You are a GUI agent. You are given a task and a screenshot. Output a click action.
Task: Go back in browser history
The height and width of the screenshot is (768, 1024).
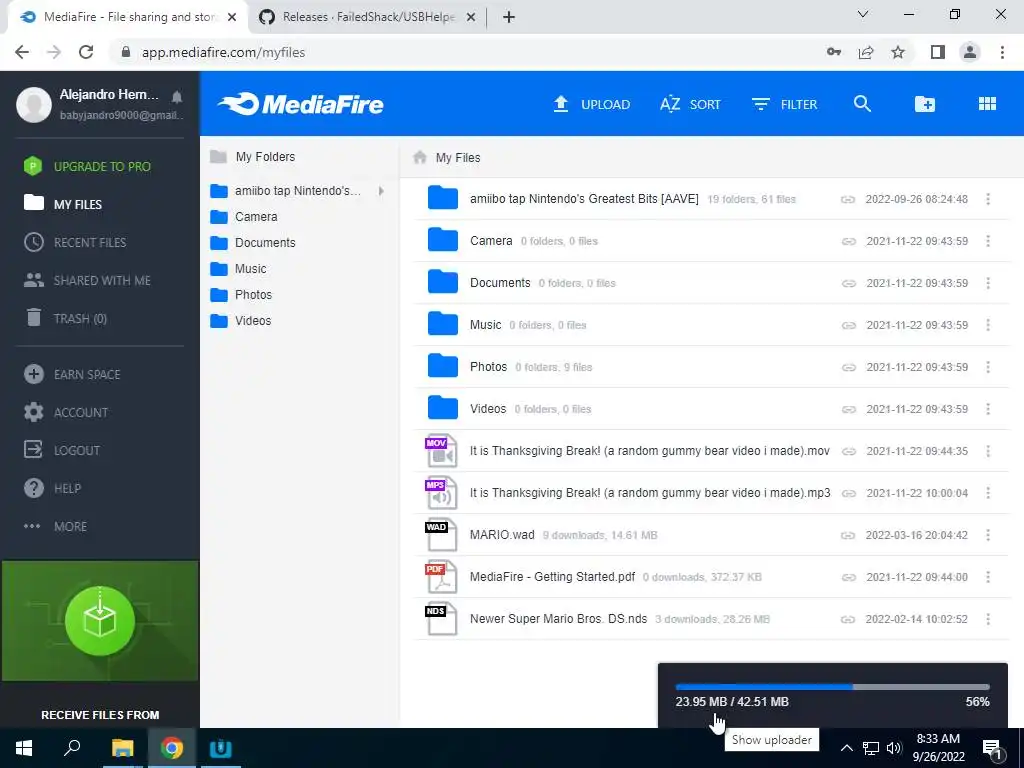click(22, 52)
